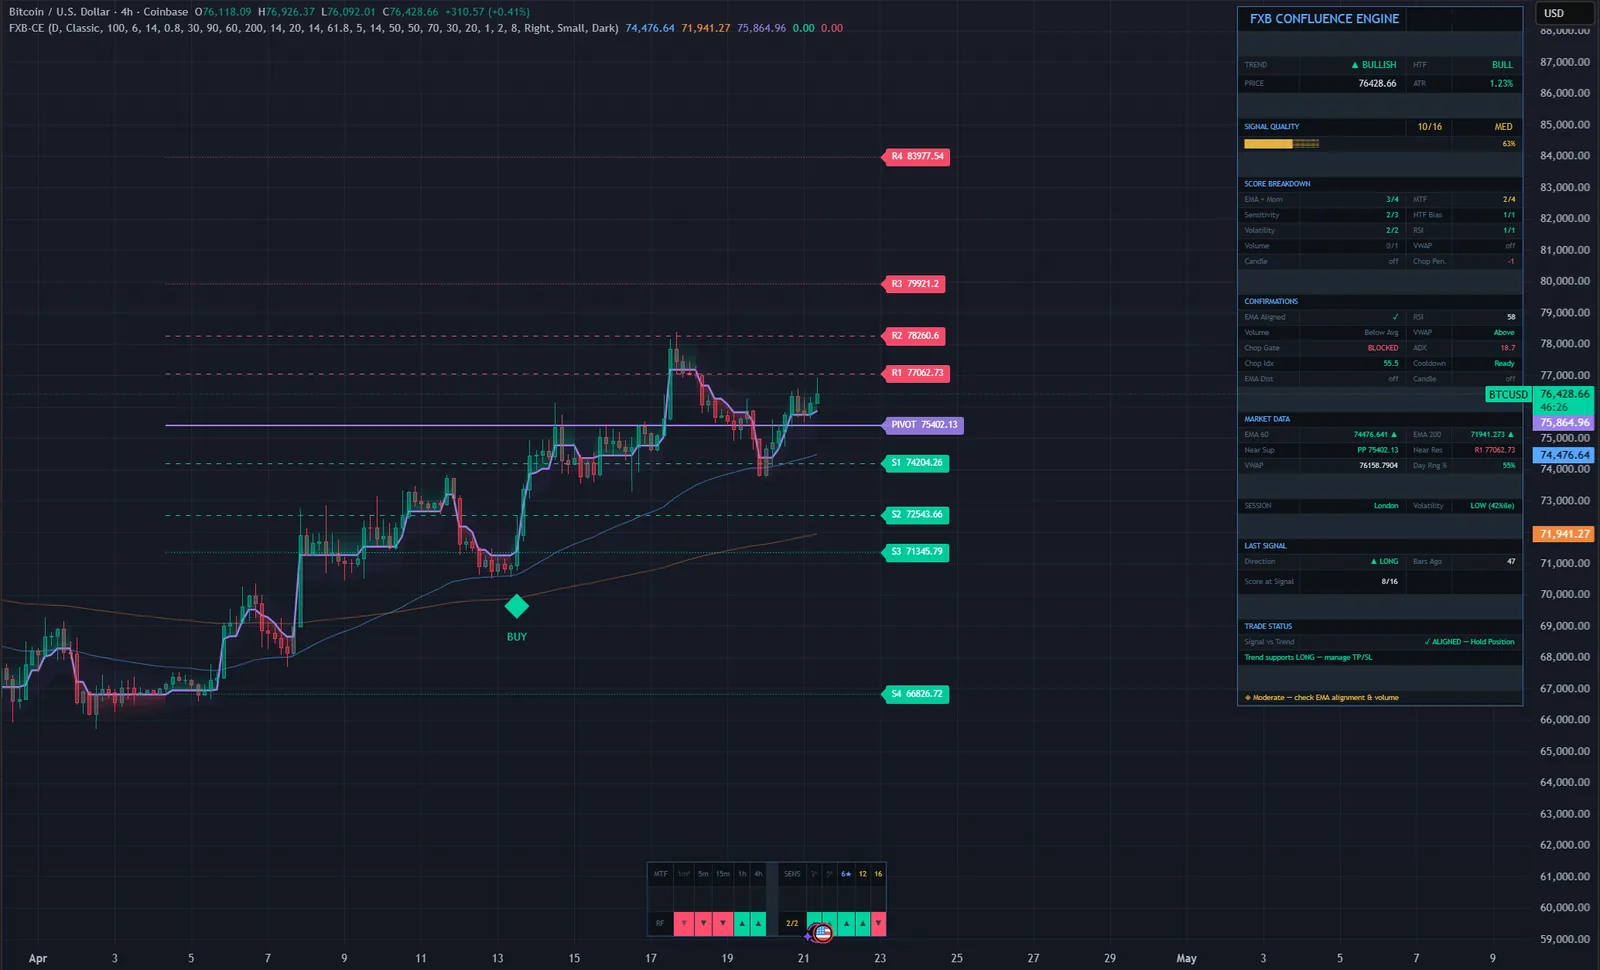Viewport: 1600px width, 970px height.
Task: Click the LONG last signal direction value
Action: coord(1385,562)
